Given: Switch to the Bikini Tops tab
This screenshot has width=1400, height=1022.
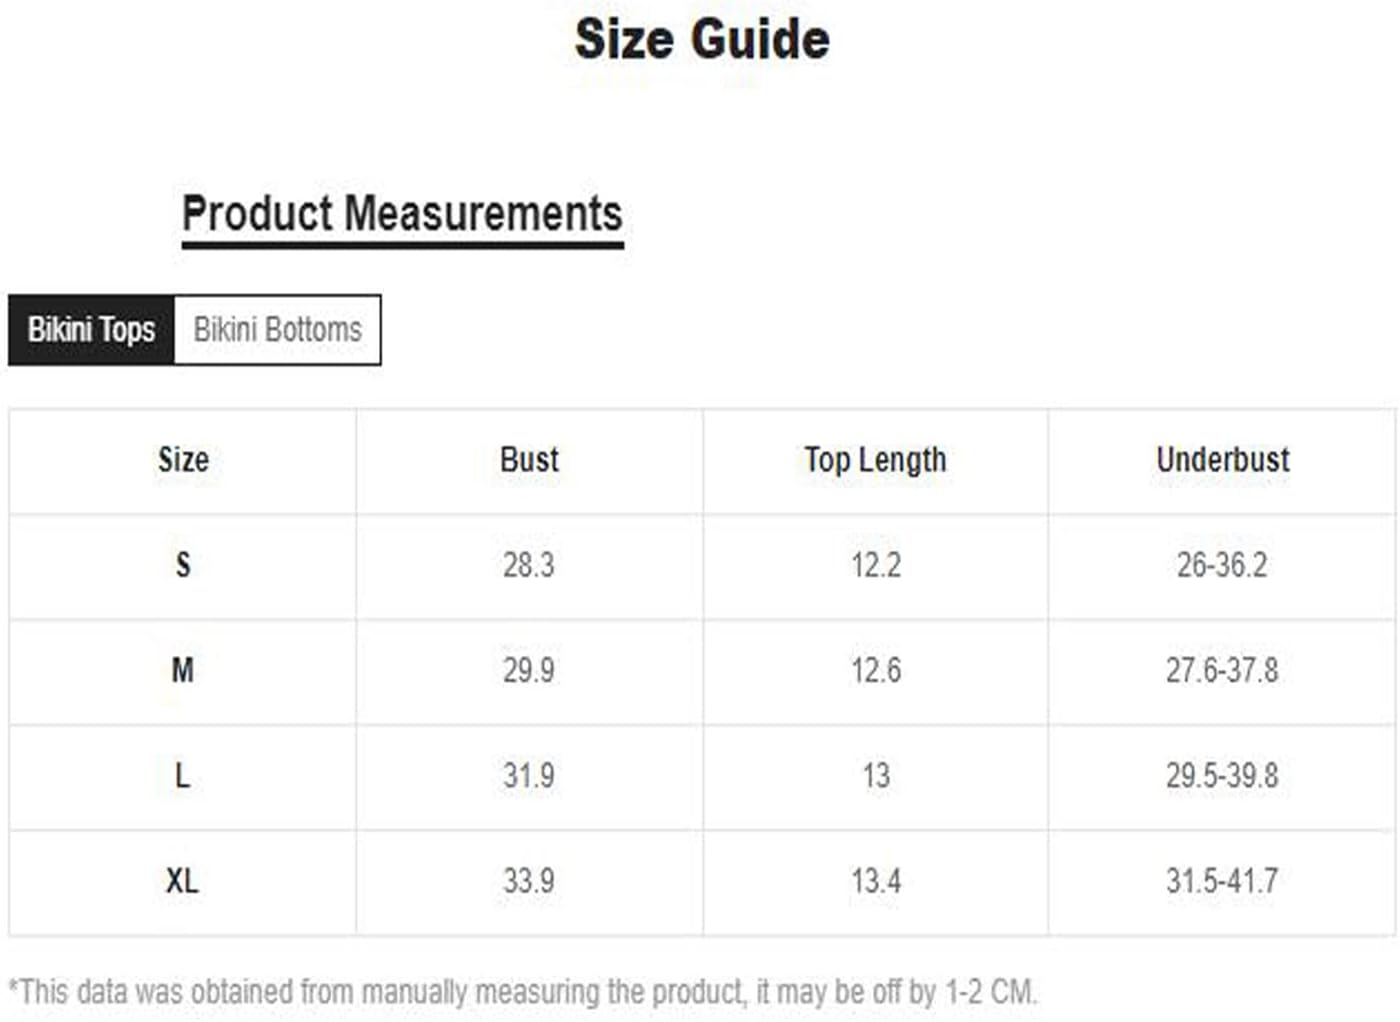Looking at the screenshot, I should 91,329.
